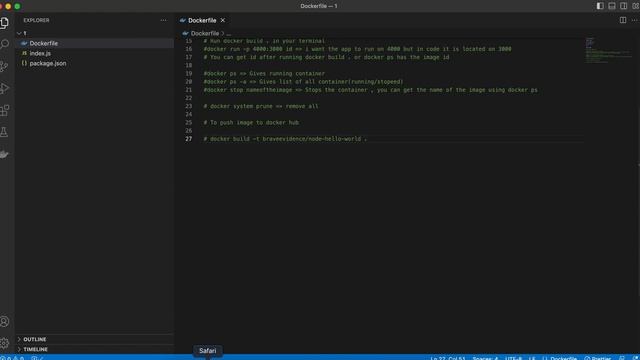640x360 pixels.
Task: Click line 15 "Run docker build ." comment
Action: [x=264, y=41]
